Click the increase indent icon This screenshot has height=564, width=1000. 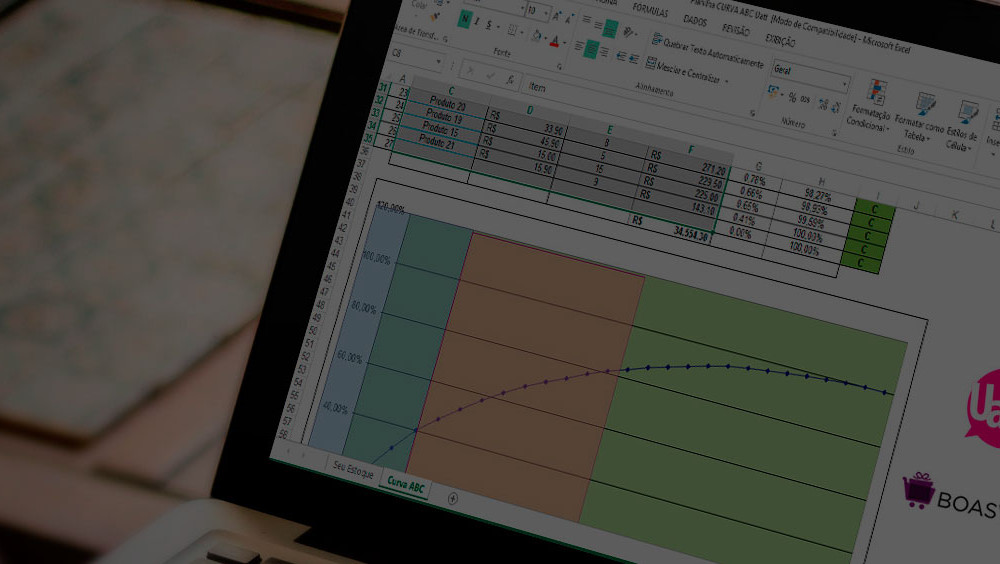633,59
